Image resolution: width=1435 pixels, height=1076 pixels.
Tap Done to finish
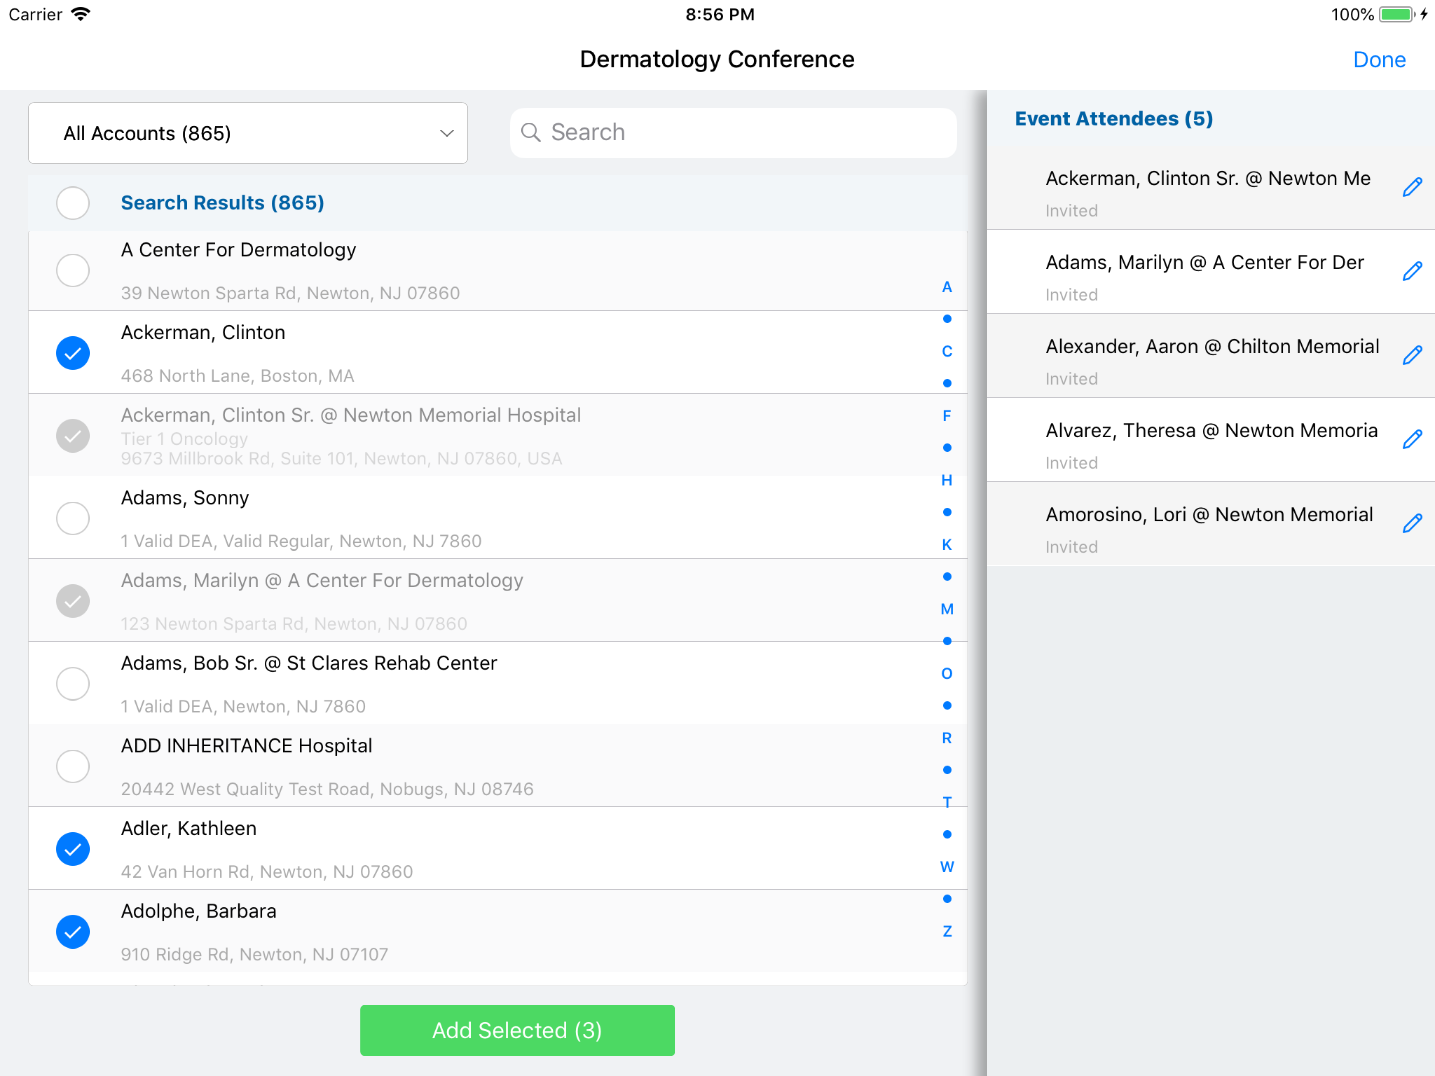[1379, 60]
